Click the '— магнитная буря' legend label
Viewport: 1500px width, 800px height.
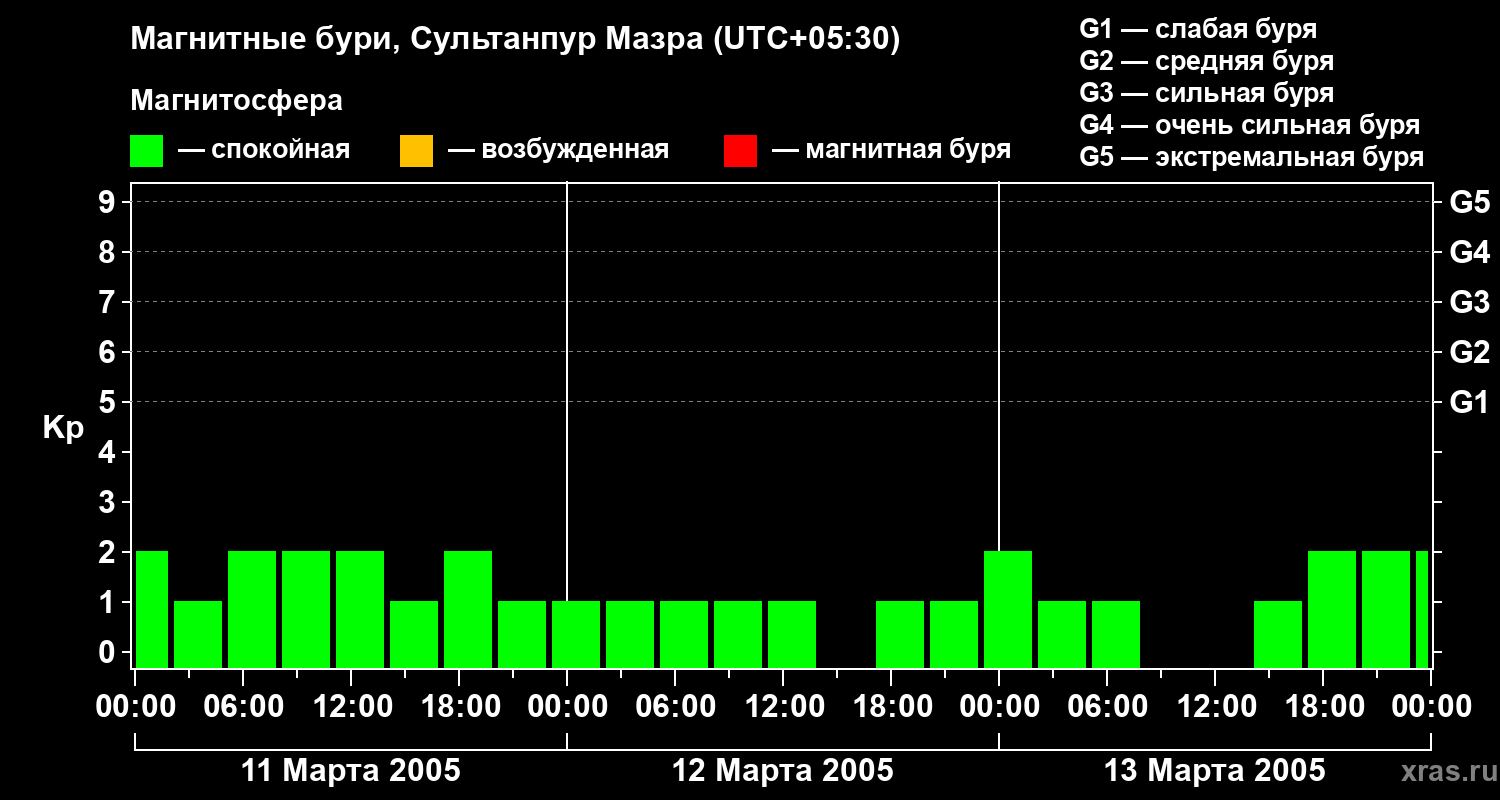click(x=892, y=150)
